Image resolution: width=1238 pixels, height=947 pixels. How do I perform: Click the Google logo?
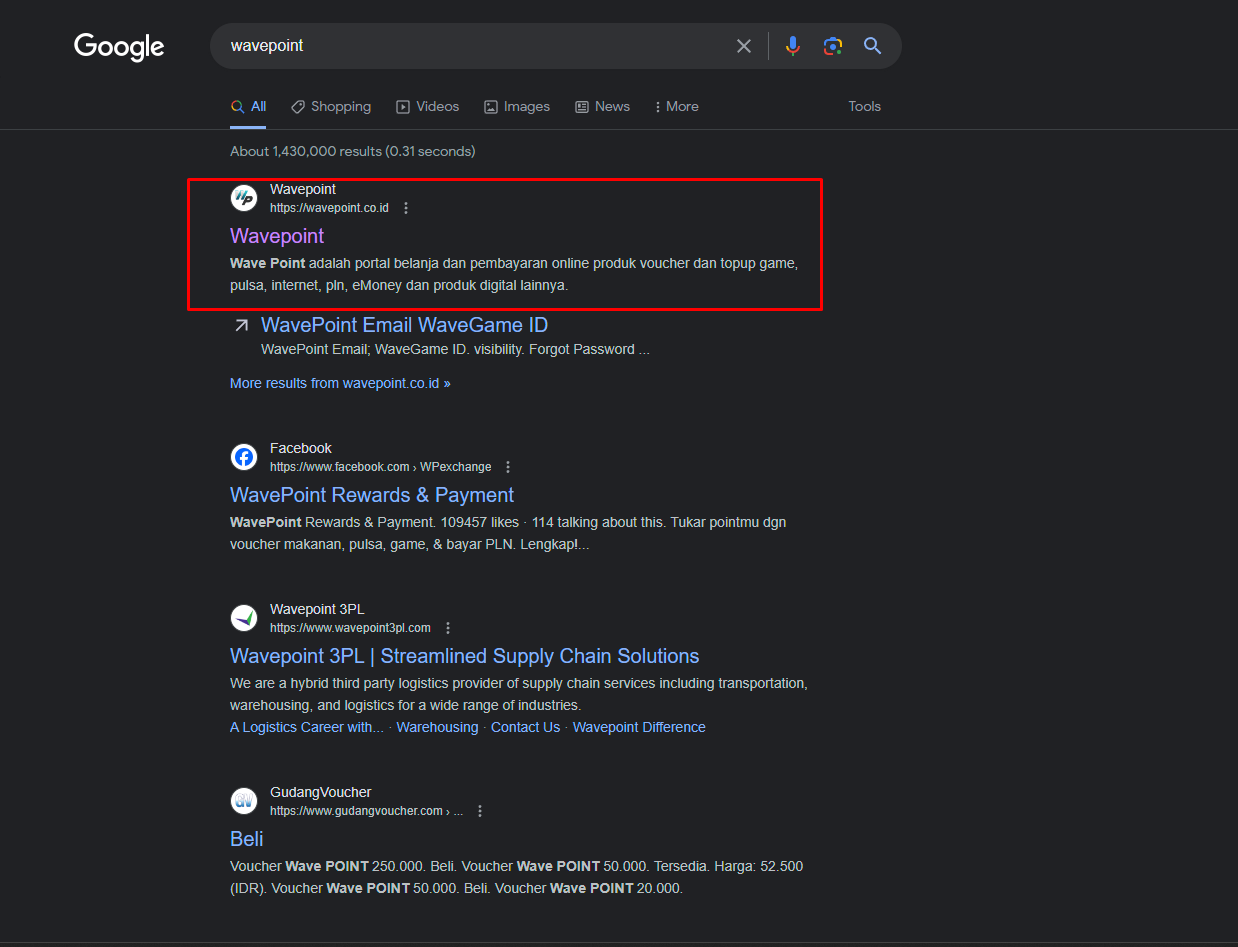(x=119, y=47)
